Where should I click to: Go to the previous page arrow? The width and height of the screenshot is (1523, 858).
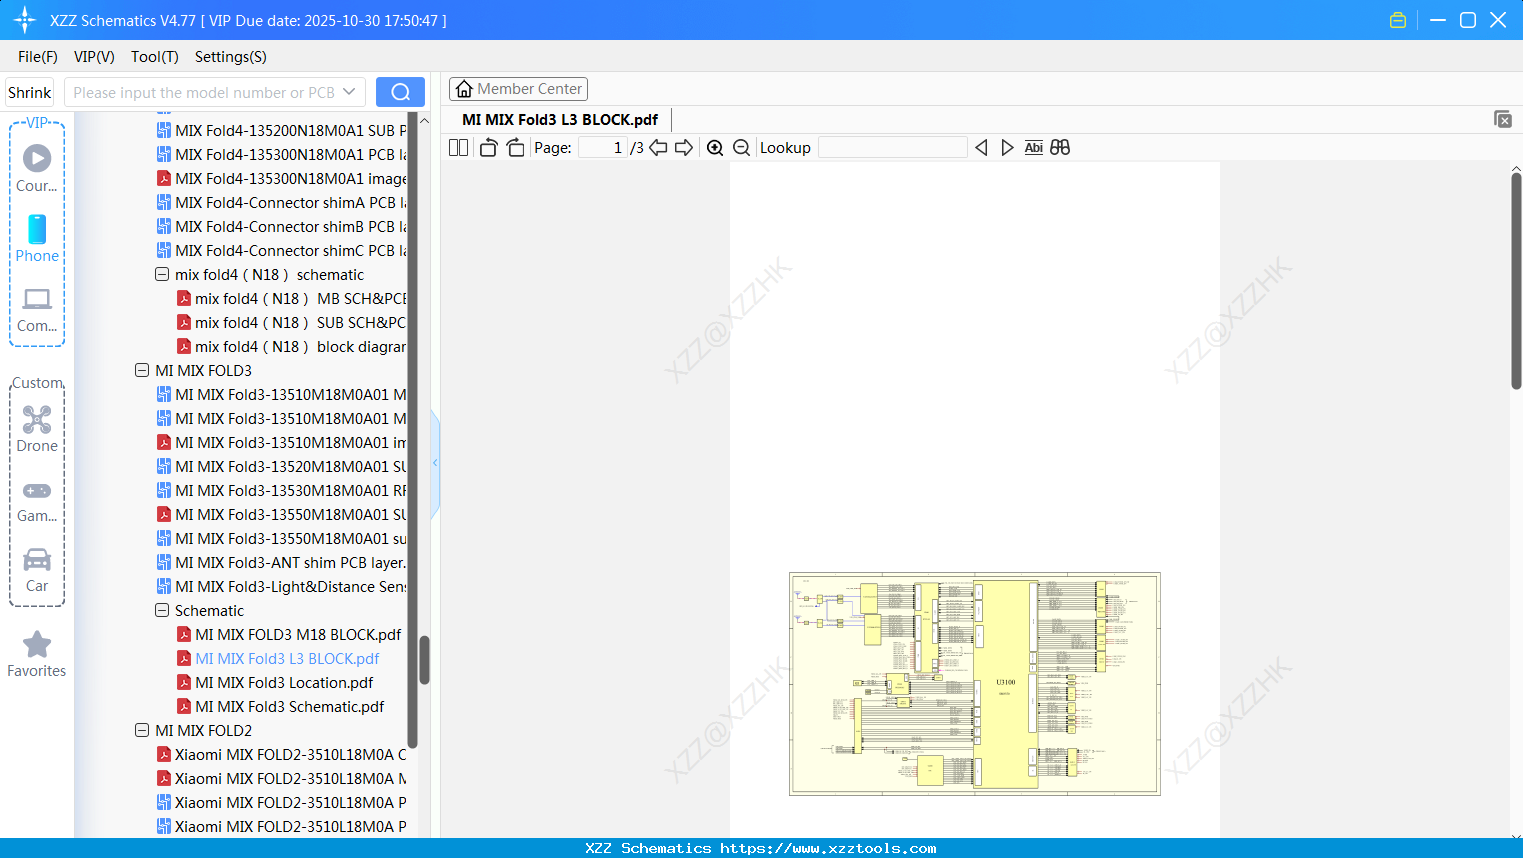pyautogui.click(x=658, y=147)
